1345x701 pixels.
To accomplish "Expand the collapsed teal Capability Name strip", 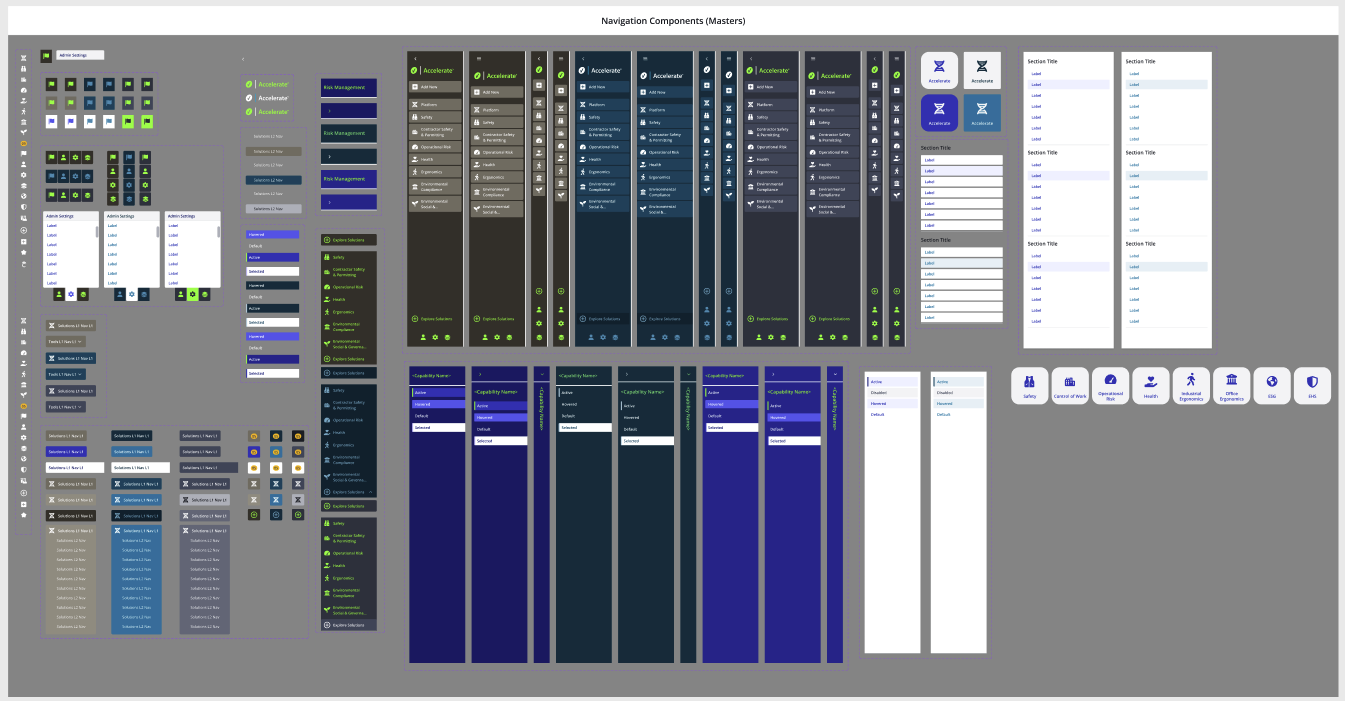I will [688, 514].
